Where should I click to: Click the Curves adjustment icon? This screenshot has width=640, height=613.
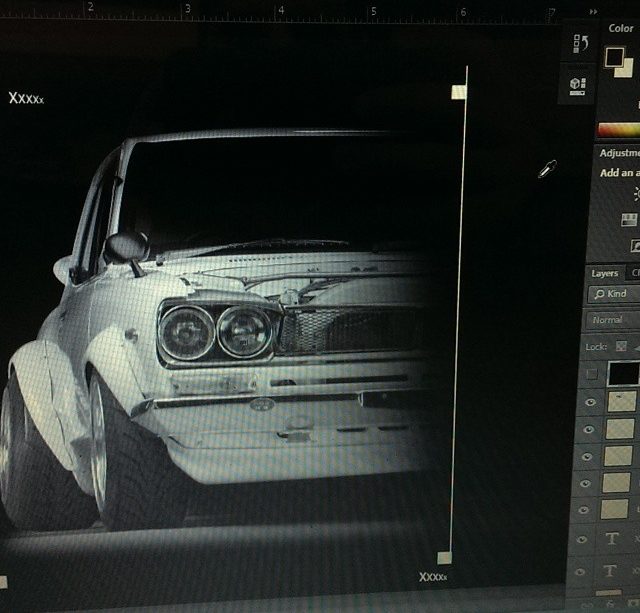(x=635, y=245)
